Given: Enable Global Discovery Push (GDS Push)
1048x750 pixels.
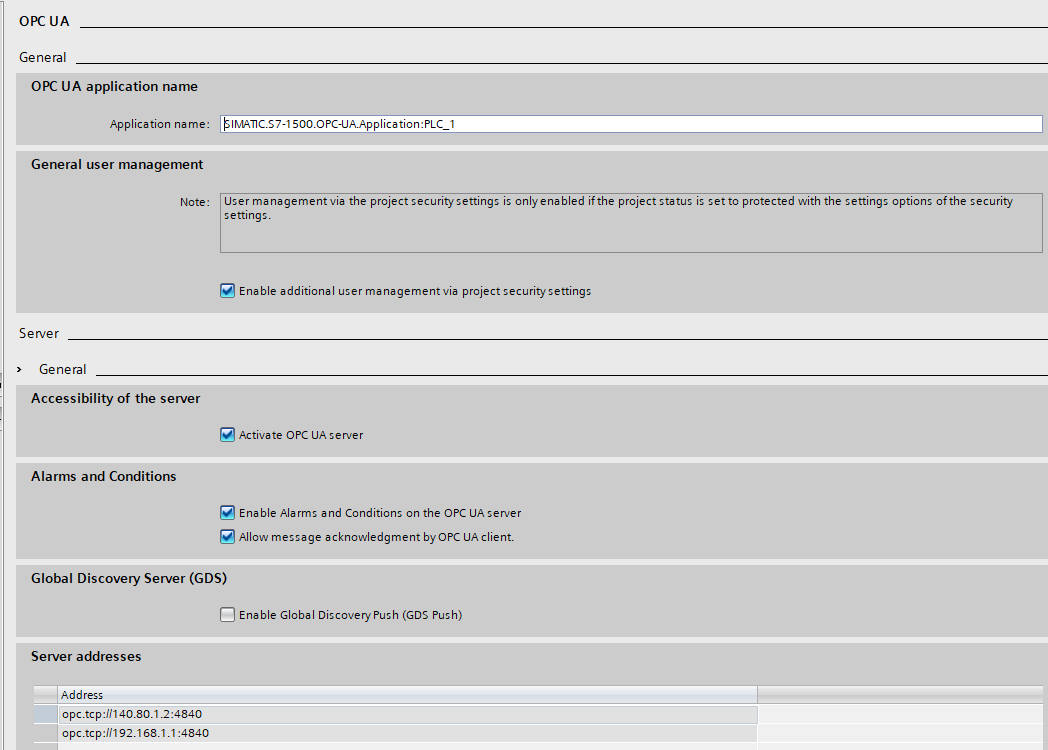Looking at the screenshot, I should 227,615.
